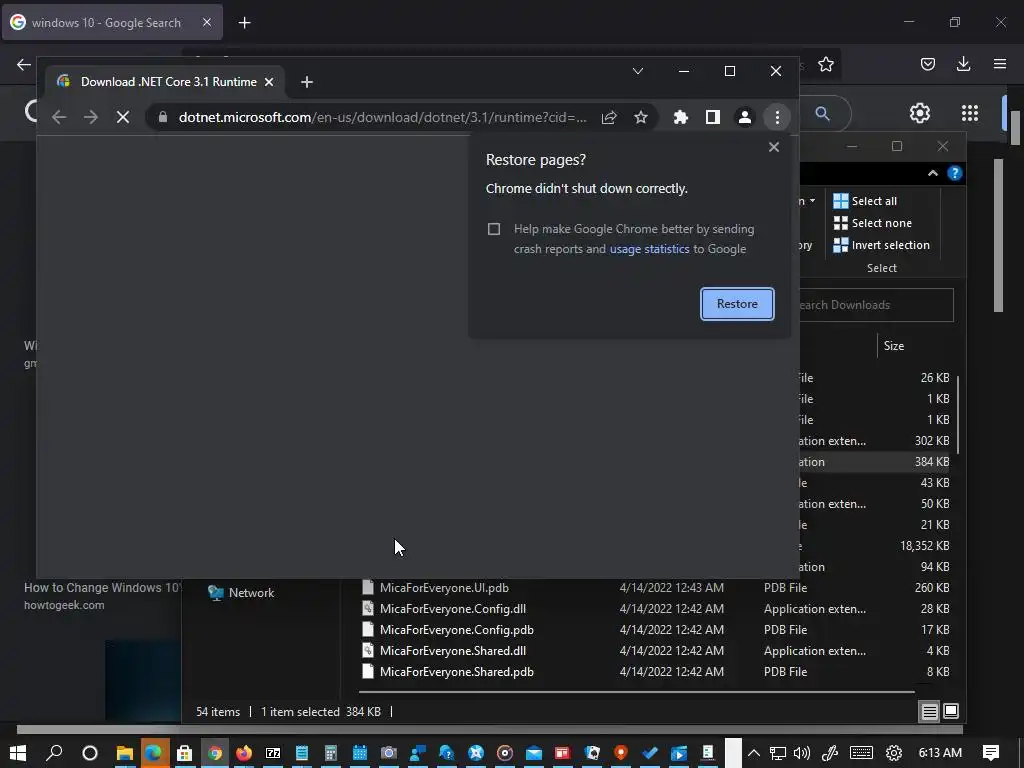Close the windows 10 Google Search Firefox tab
This screenshot has width=1024, height=768.
tap(207, 23)
